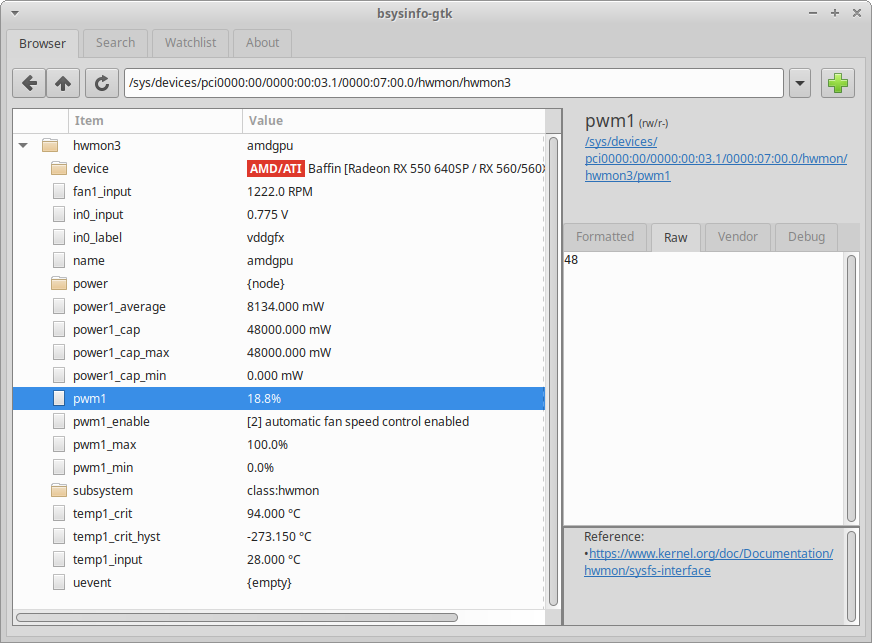Screen dimensions: 872x643
Task: Click the 100.0% value of pwm1_max
Action: pyautogui.click(x=267, y=444)
